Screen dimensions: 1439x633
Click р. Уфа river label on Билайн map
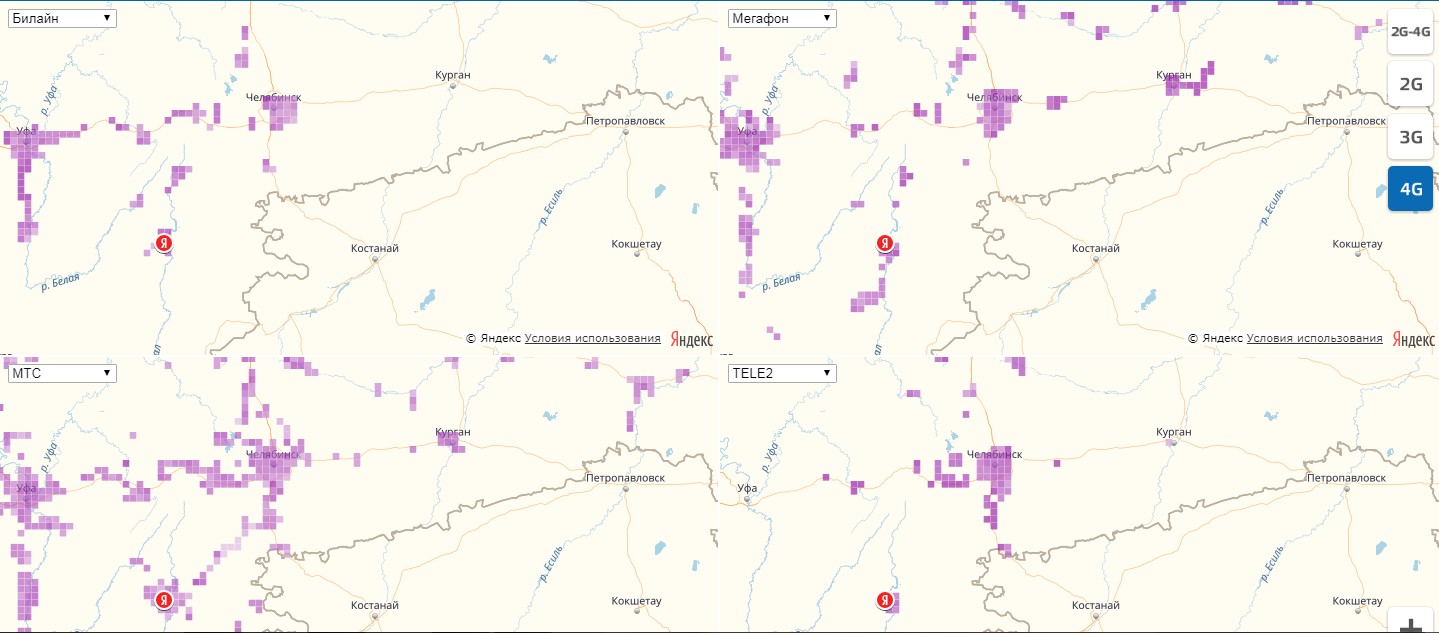pos(50,98)
